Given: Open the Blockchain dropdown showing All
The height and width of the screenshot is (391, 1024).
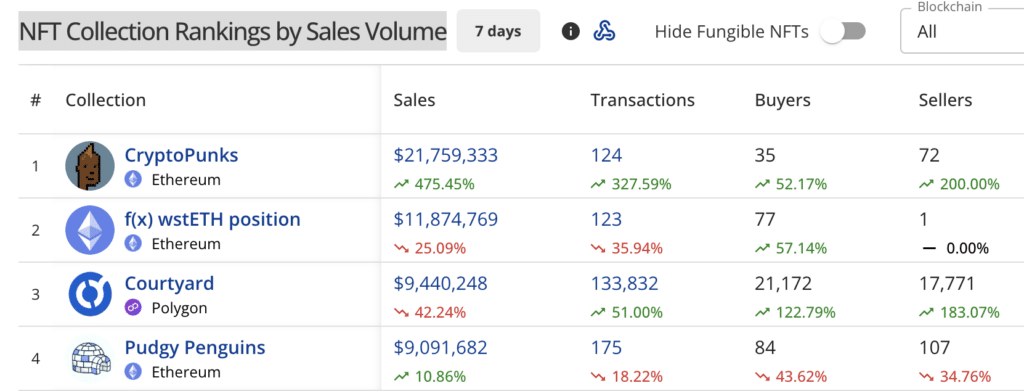Looking at the screenshot, I should [962, 31].
